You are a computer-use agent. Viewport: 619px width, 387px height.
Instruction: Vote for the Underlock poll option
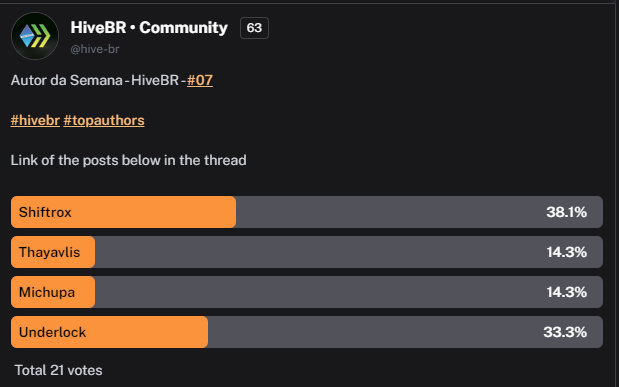(307, 332)
